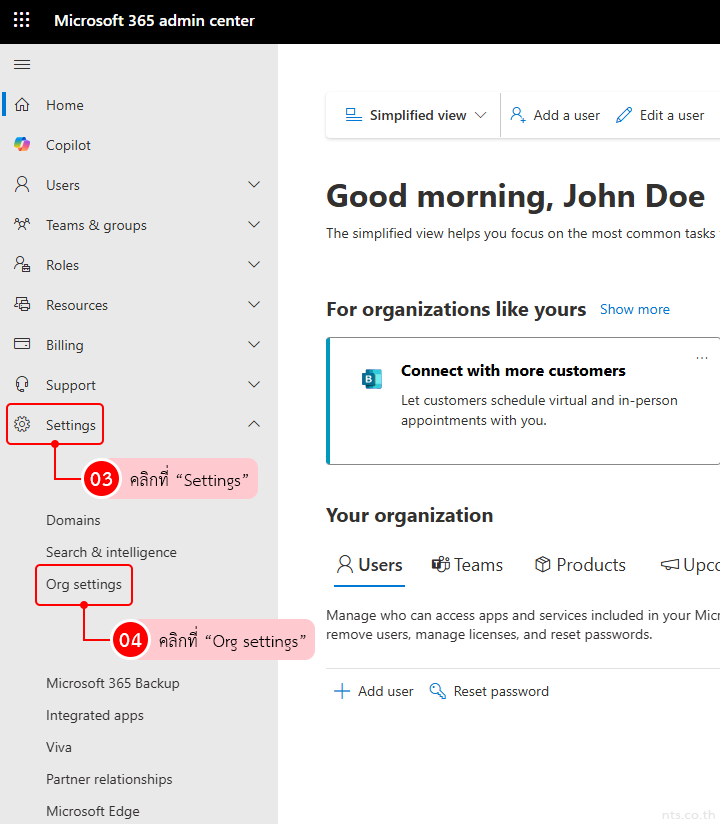
Task: Open Integrated apps under Settings
Action: coord(95,715)
